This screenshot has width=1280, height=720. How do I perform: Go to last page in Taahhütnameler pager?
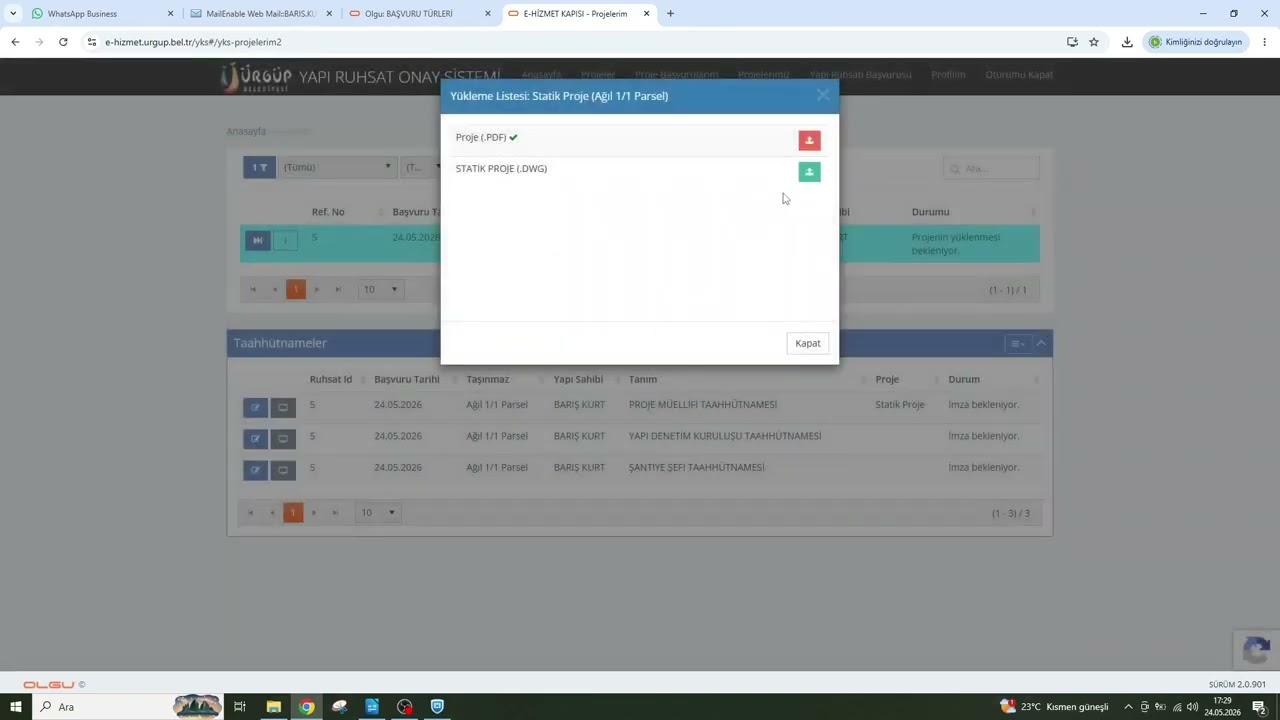(335, 513)
